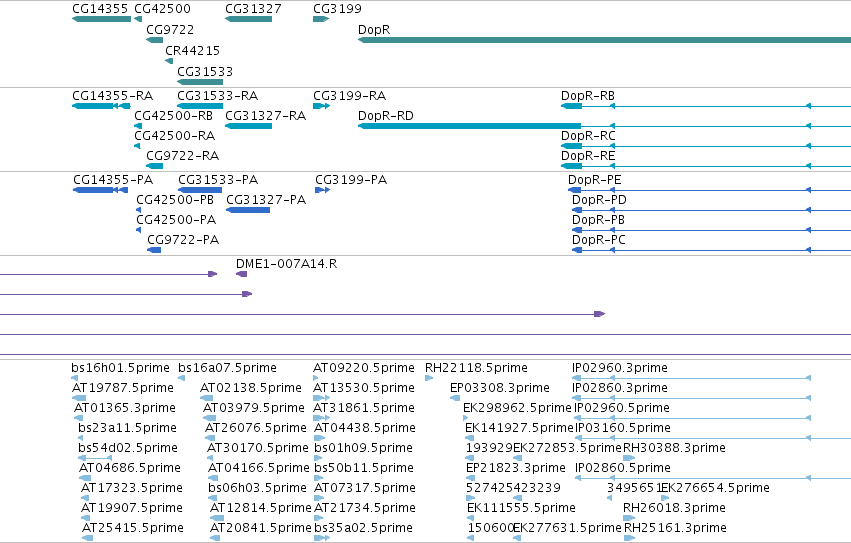Viewport: 851px width, 543px height.
Task: Click the RH30388.3prime EST
Action: tap(629, 458)
